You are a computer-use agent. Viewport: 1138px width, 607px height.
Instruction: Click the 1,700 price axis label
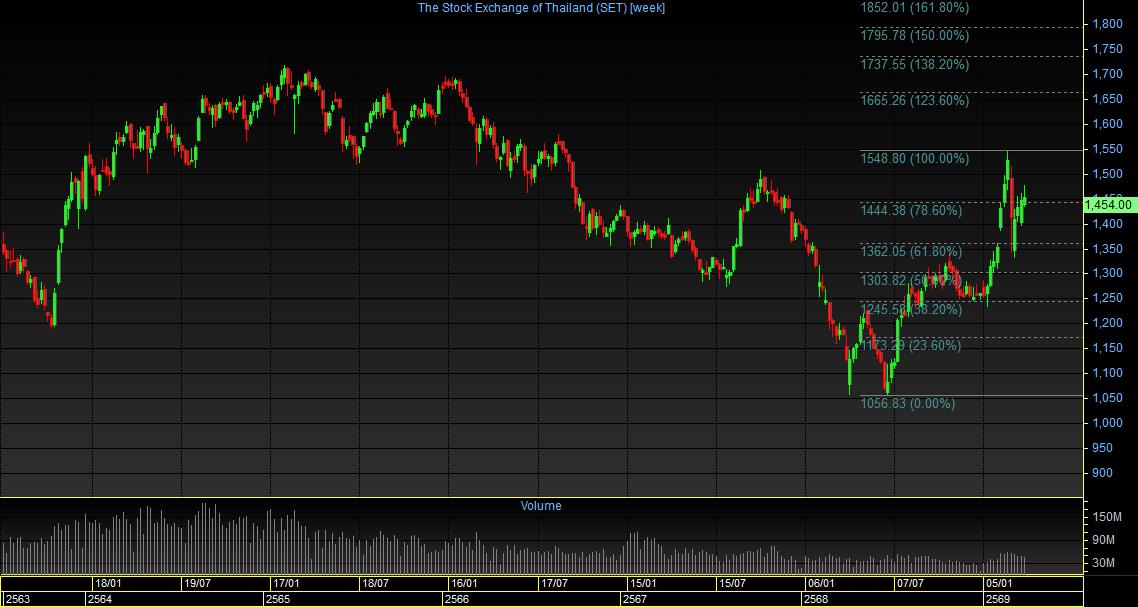tap(1108, 74)
